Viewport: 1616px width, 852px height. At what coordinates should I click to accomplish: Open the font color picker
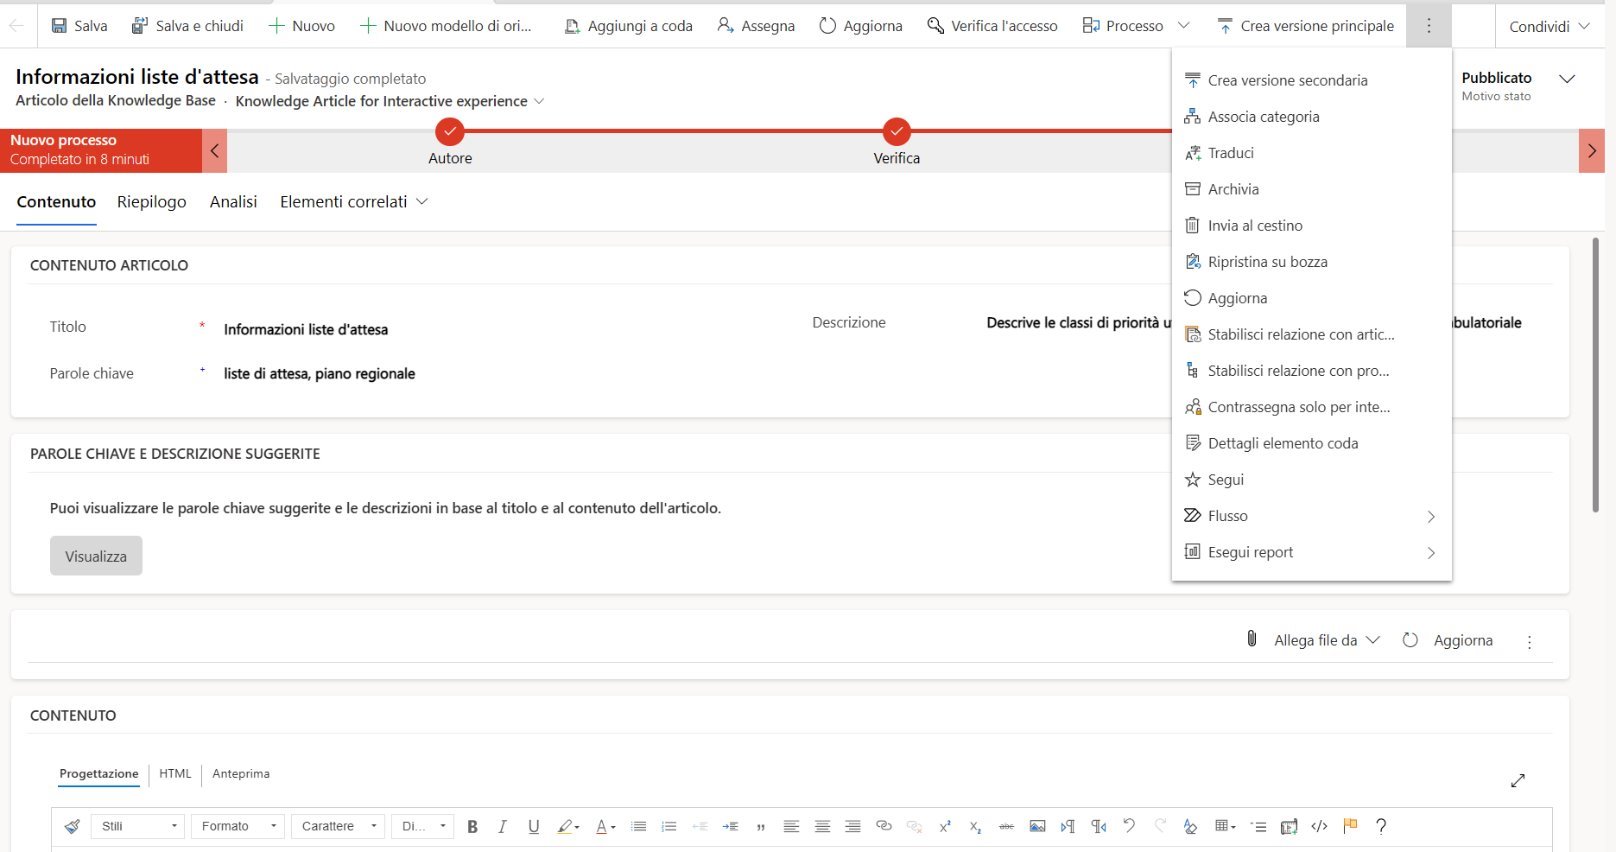(x=605, y=826)
